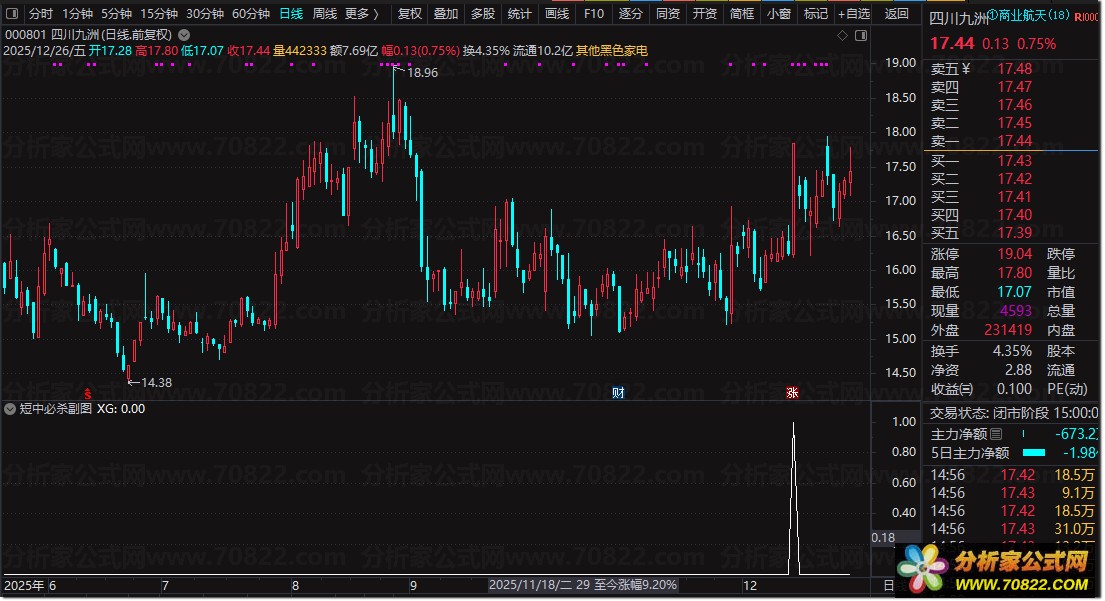Toggle the 复权 adjustment option
The image size is (1105, 601).
pyautogui.click(x=409, y=14)
